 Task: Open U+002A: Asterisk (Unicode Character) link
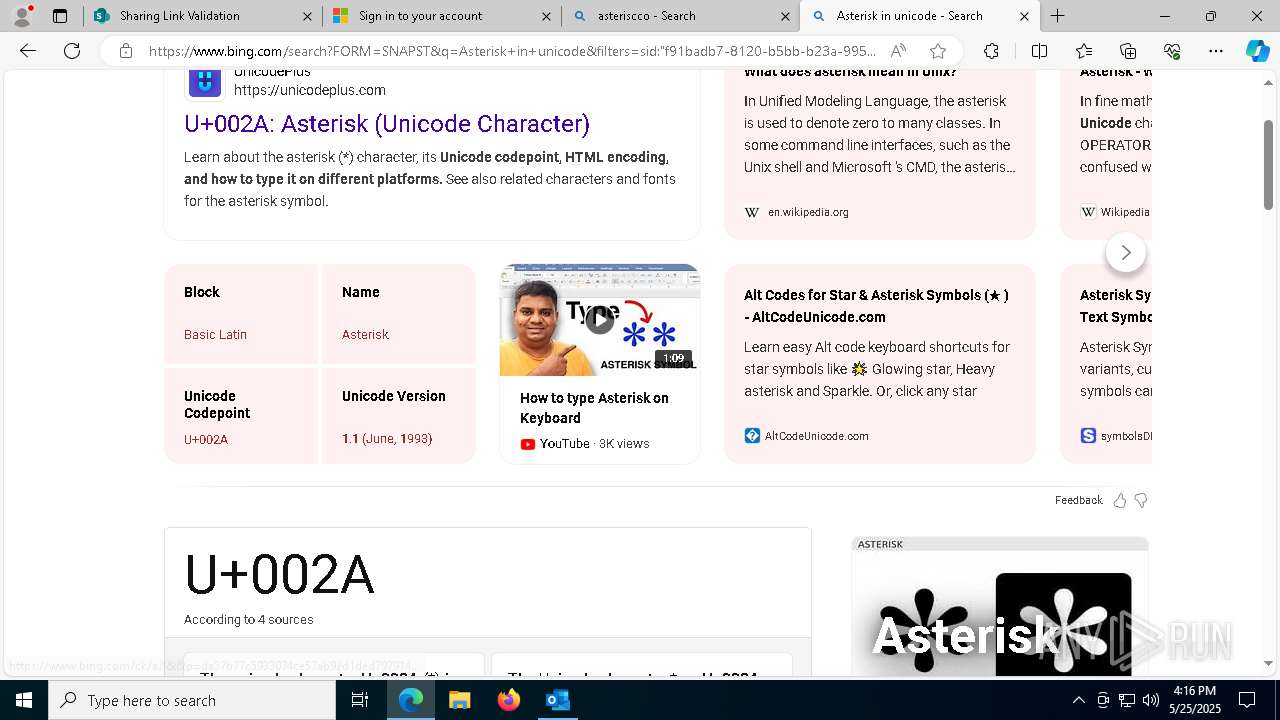click(387, 124)
